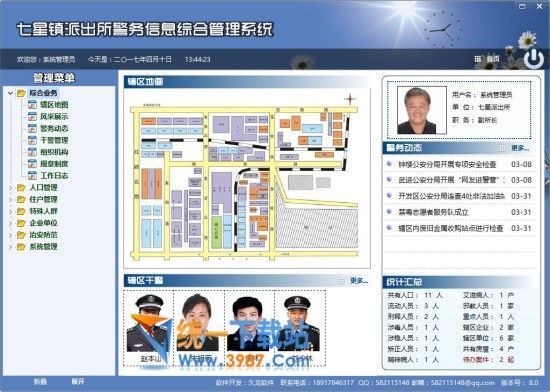
Task: Open 企业单位 menu folder
Action: (43, 223)
